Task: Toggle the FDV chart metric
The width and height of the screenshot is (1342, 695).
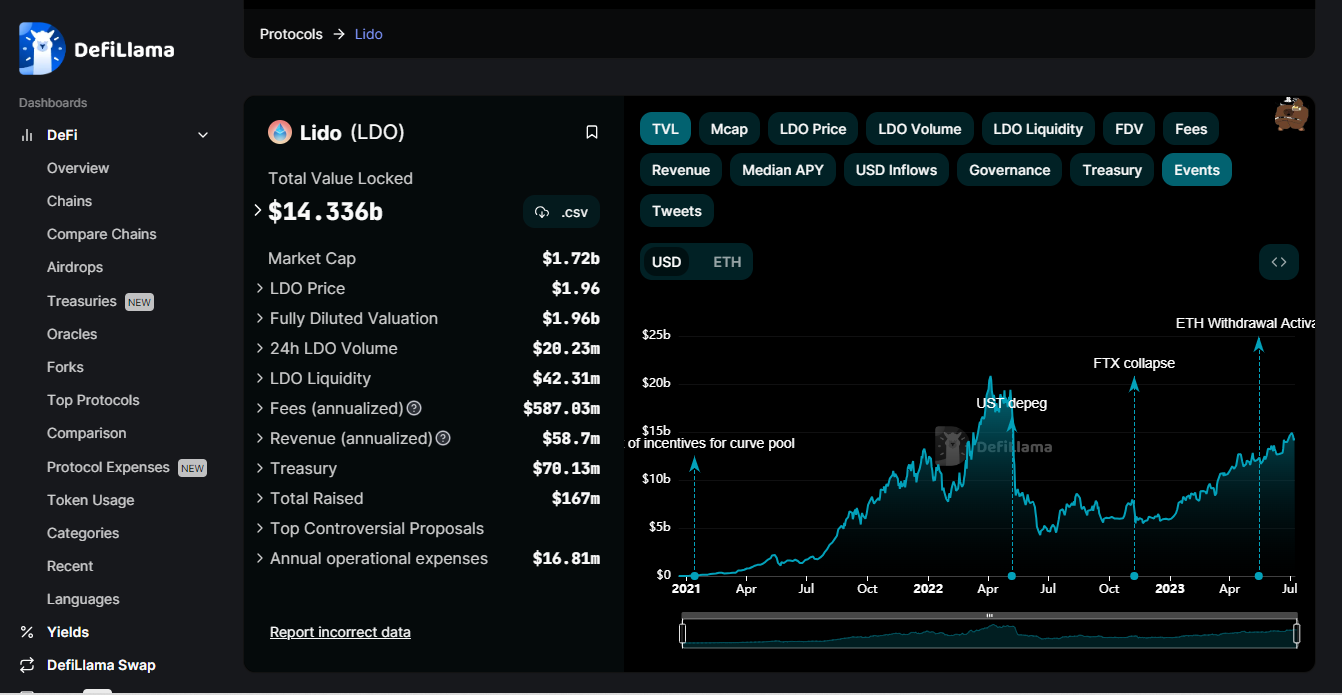Action: click(x=1129, y=129)
